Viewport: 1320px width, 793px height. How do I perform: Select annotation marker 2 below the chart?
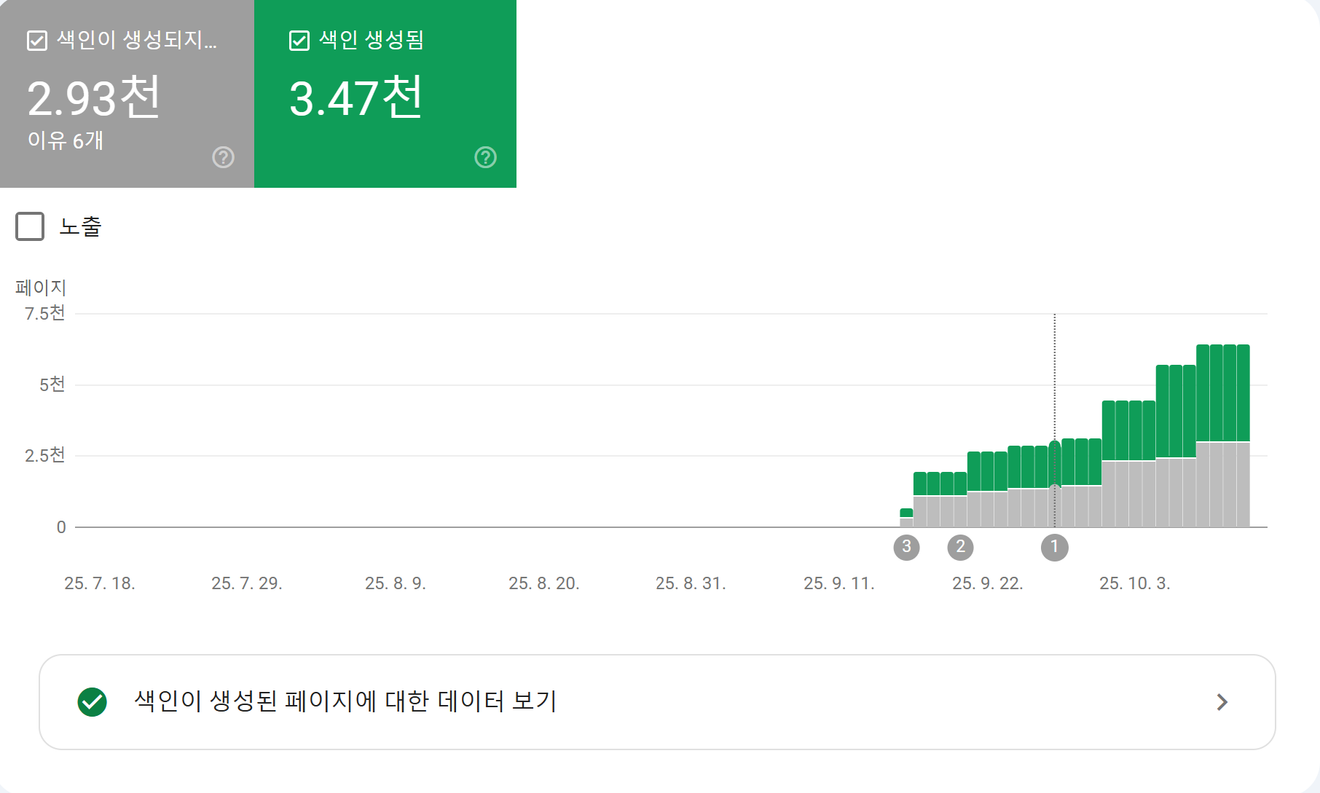point(960,547)
